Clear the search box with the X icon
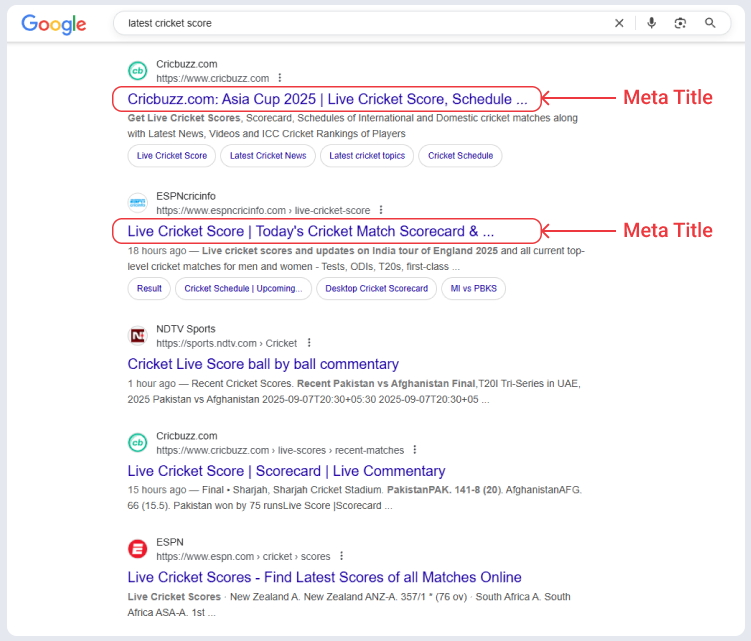The image size is (751, 641). (619, 23)
